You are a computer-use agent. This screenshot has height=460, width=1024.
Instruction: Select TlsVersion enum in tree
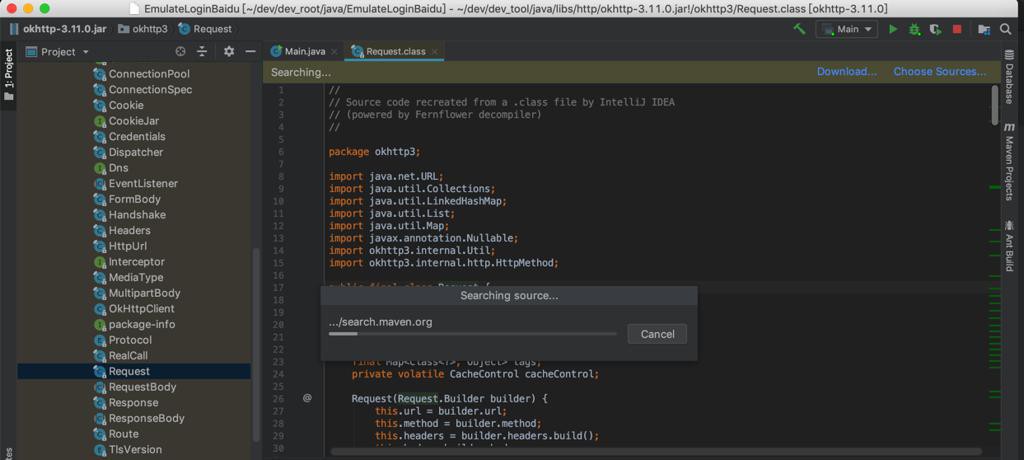coord(128,450)
